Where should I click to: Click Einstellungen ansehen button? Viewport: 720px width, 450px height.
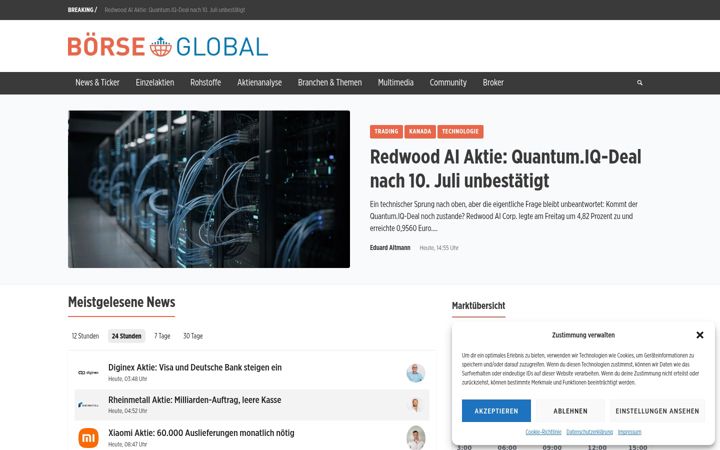tap(657, 411)
